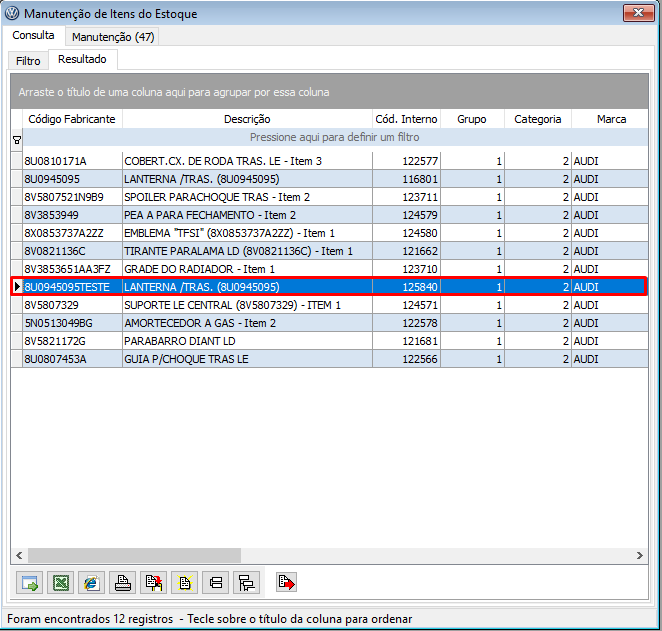Click description SPOILER PARACHOQUE TRAS - Item 2

(247, 197)
